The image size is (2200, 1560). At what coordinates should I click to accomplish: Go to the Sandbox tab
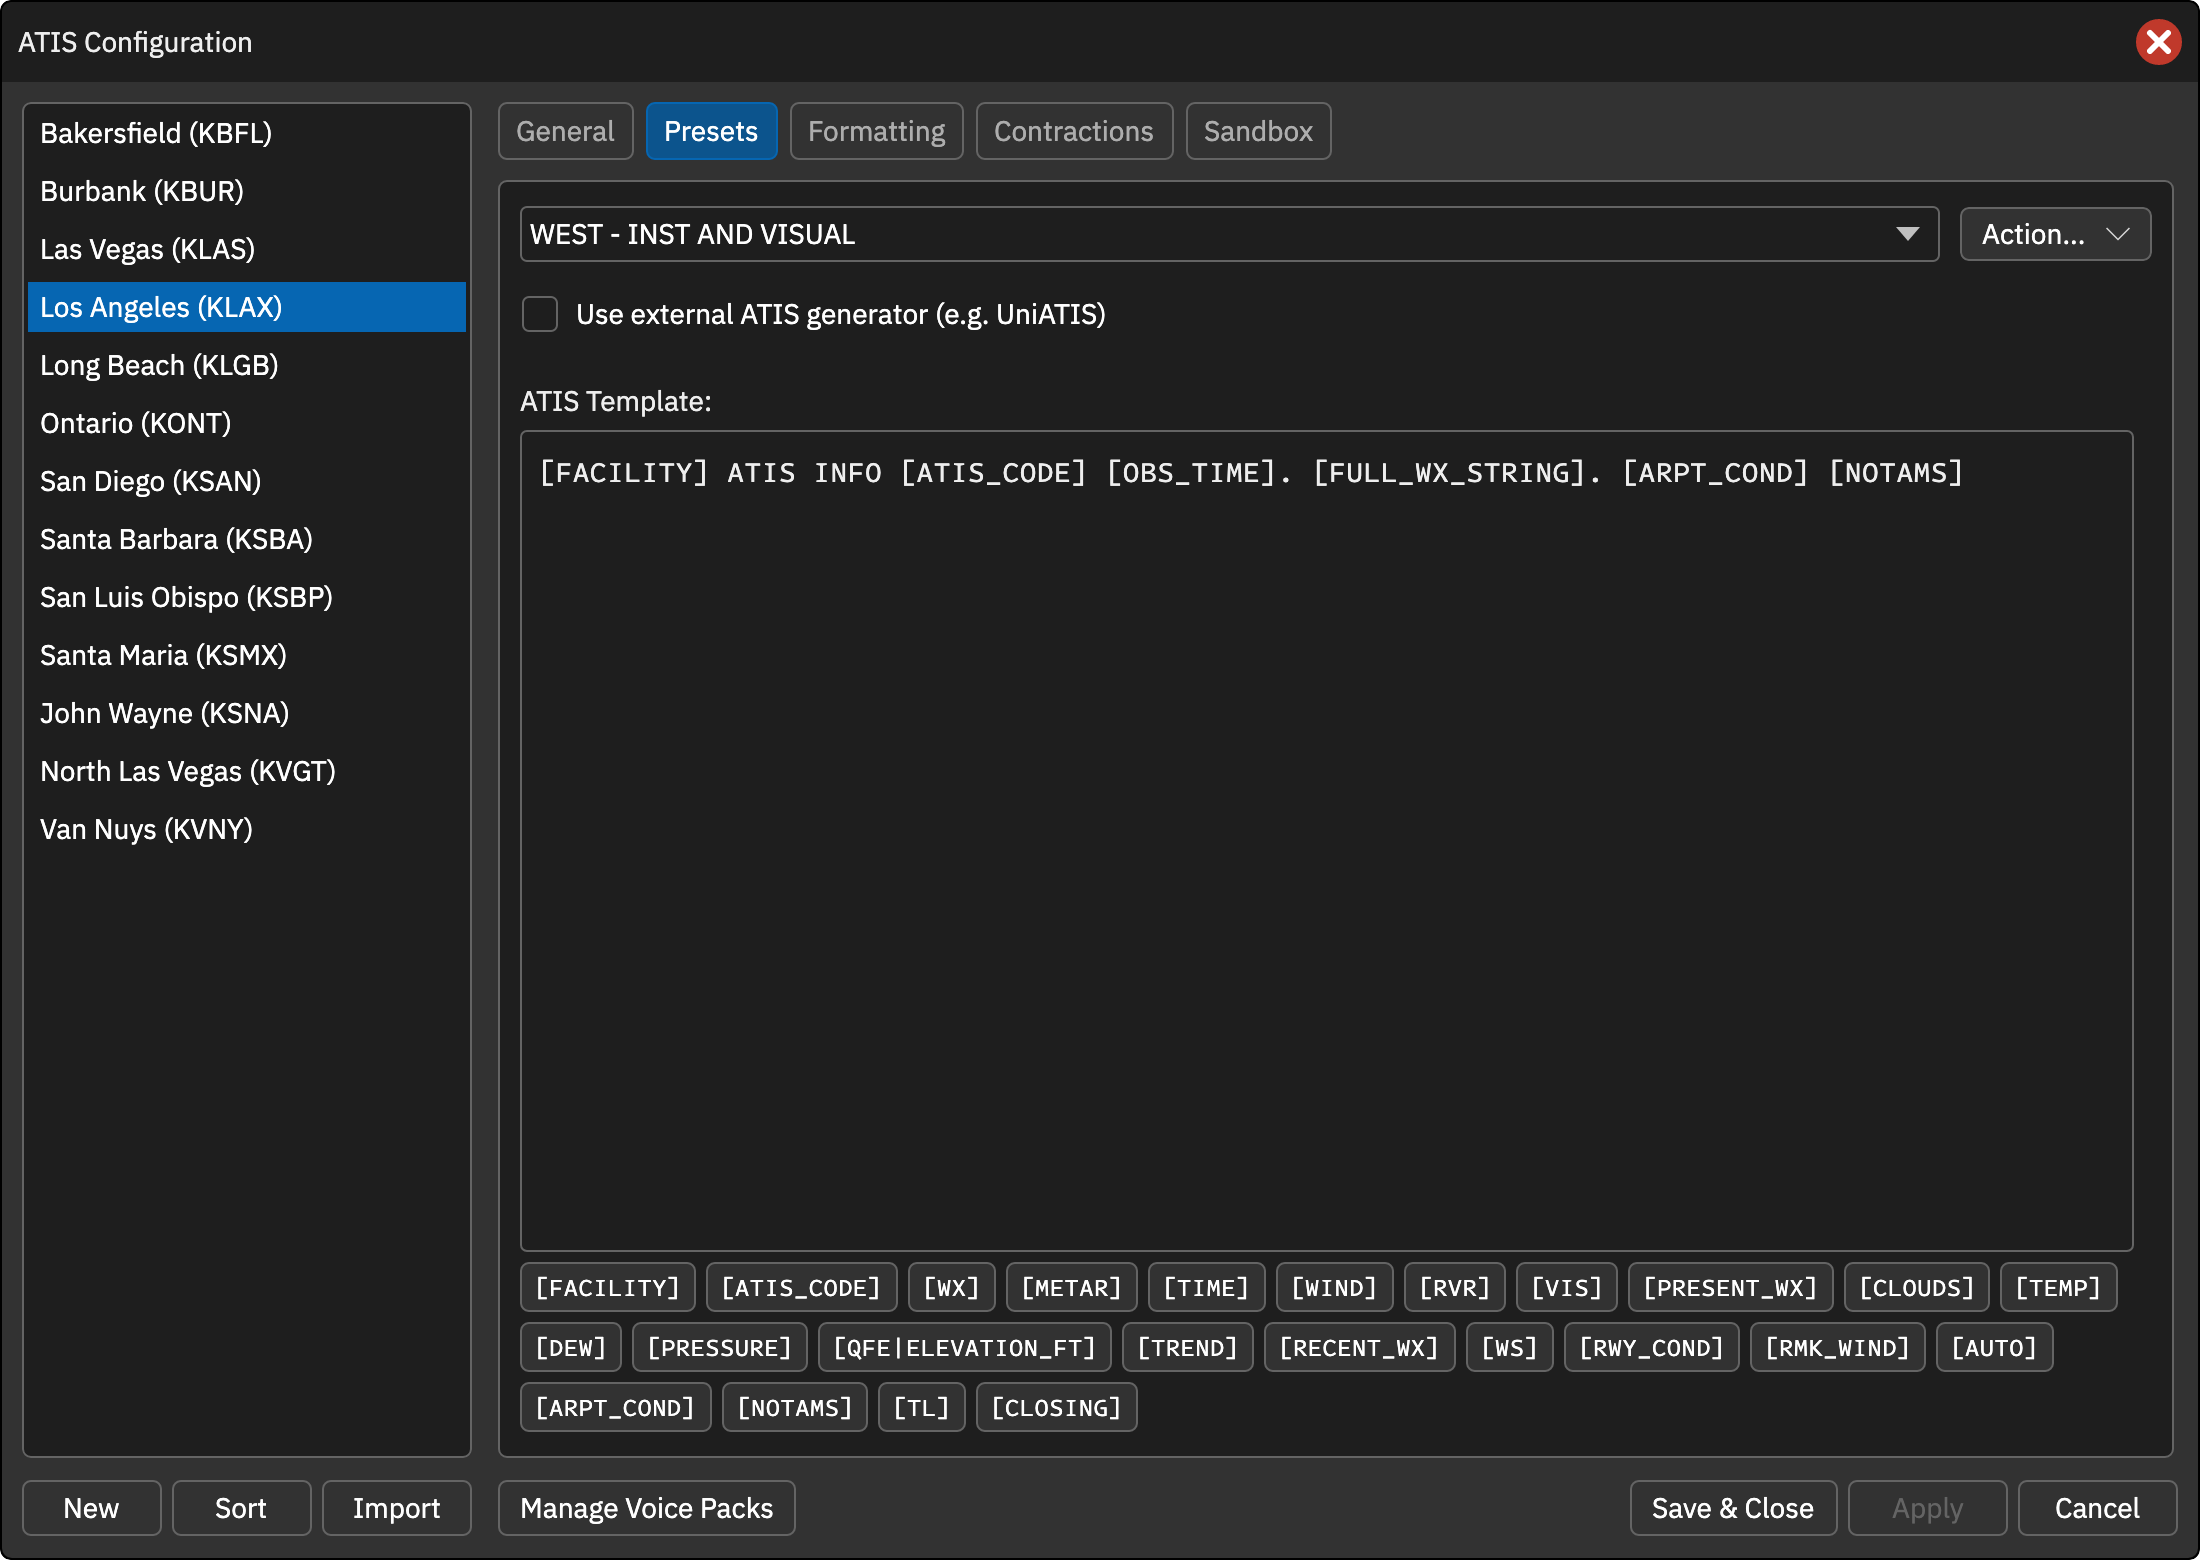[1258, 131]
